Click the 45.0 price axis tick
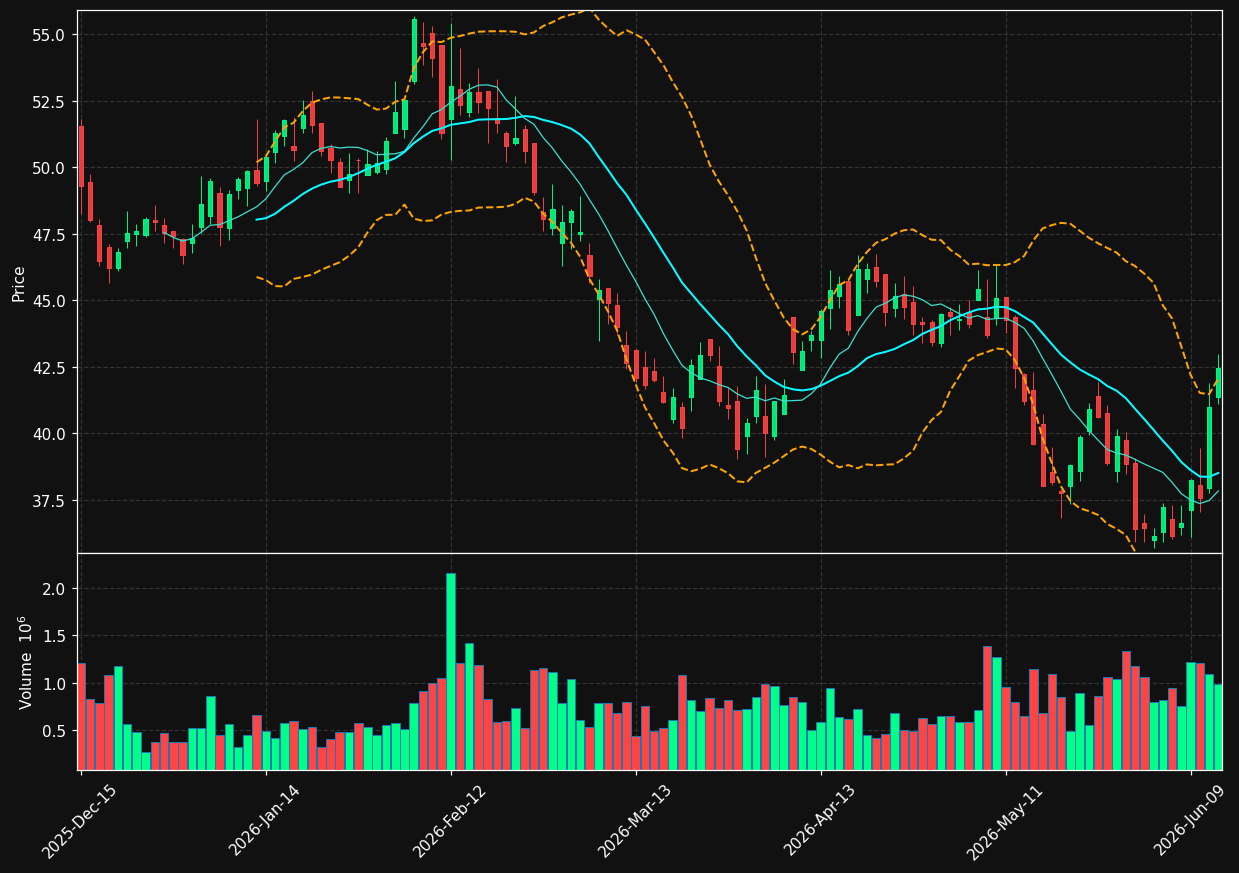 49,301
